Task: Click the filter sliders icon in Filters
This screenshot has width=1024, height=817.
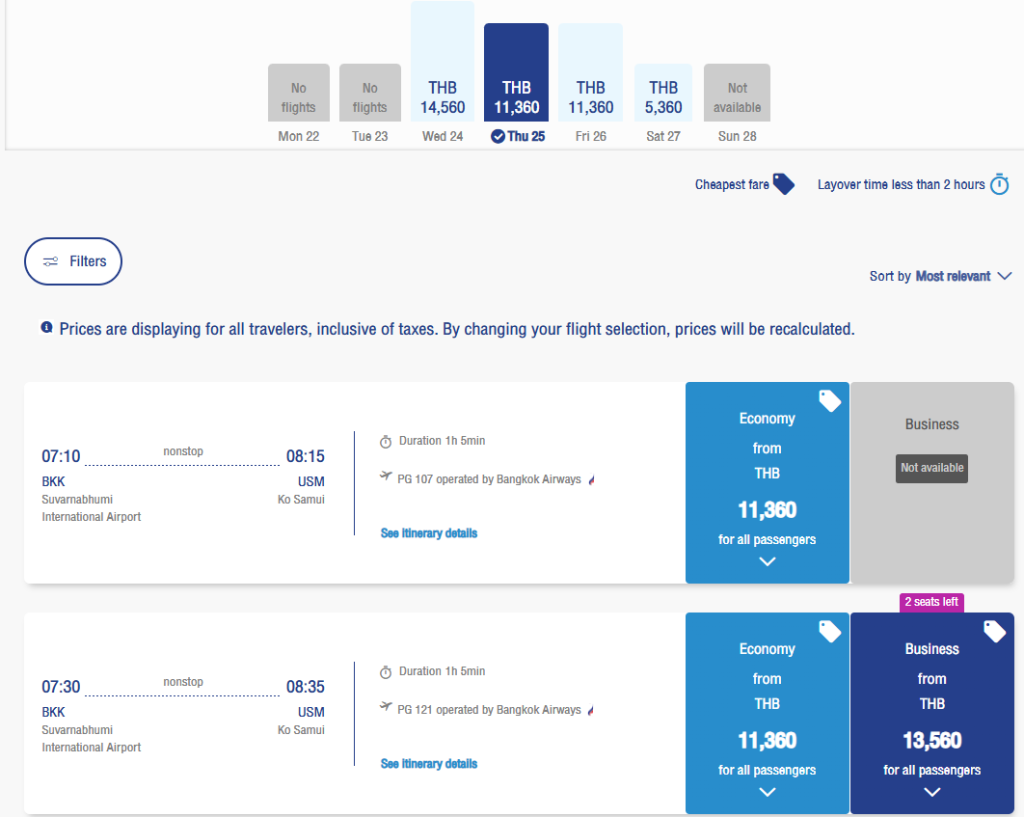Action: [x=50, y=261]
